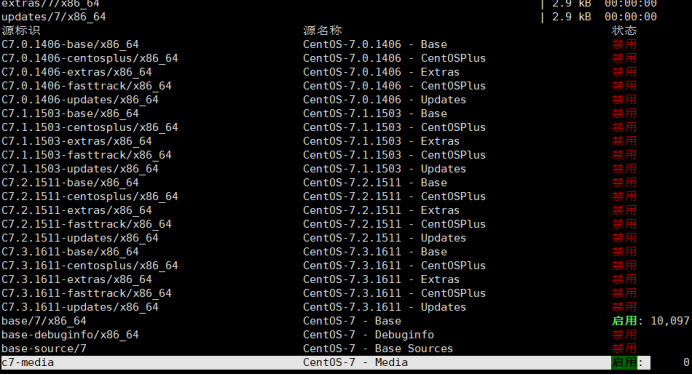Click repo name CentOS-7.2.1511 - Updates
The image size is (692, 375).
click(x=385, y=238)
